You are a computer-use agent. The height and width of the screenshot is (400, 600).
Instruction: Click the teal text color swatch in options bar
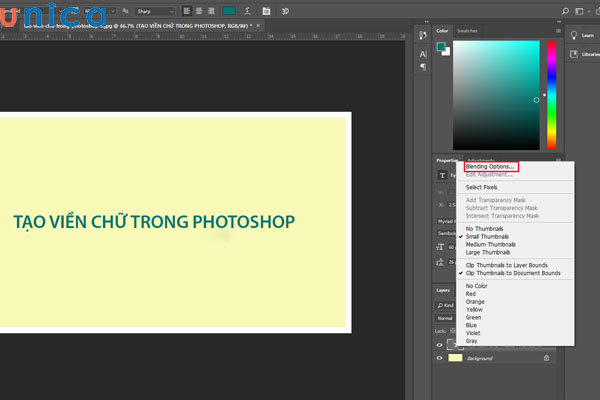point(229,11)
